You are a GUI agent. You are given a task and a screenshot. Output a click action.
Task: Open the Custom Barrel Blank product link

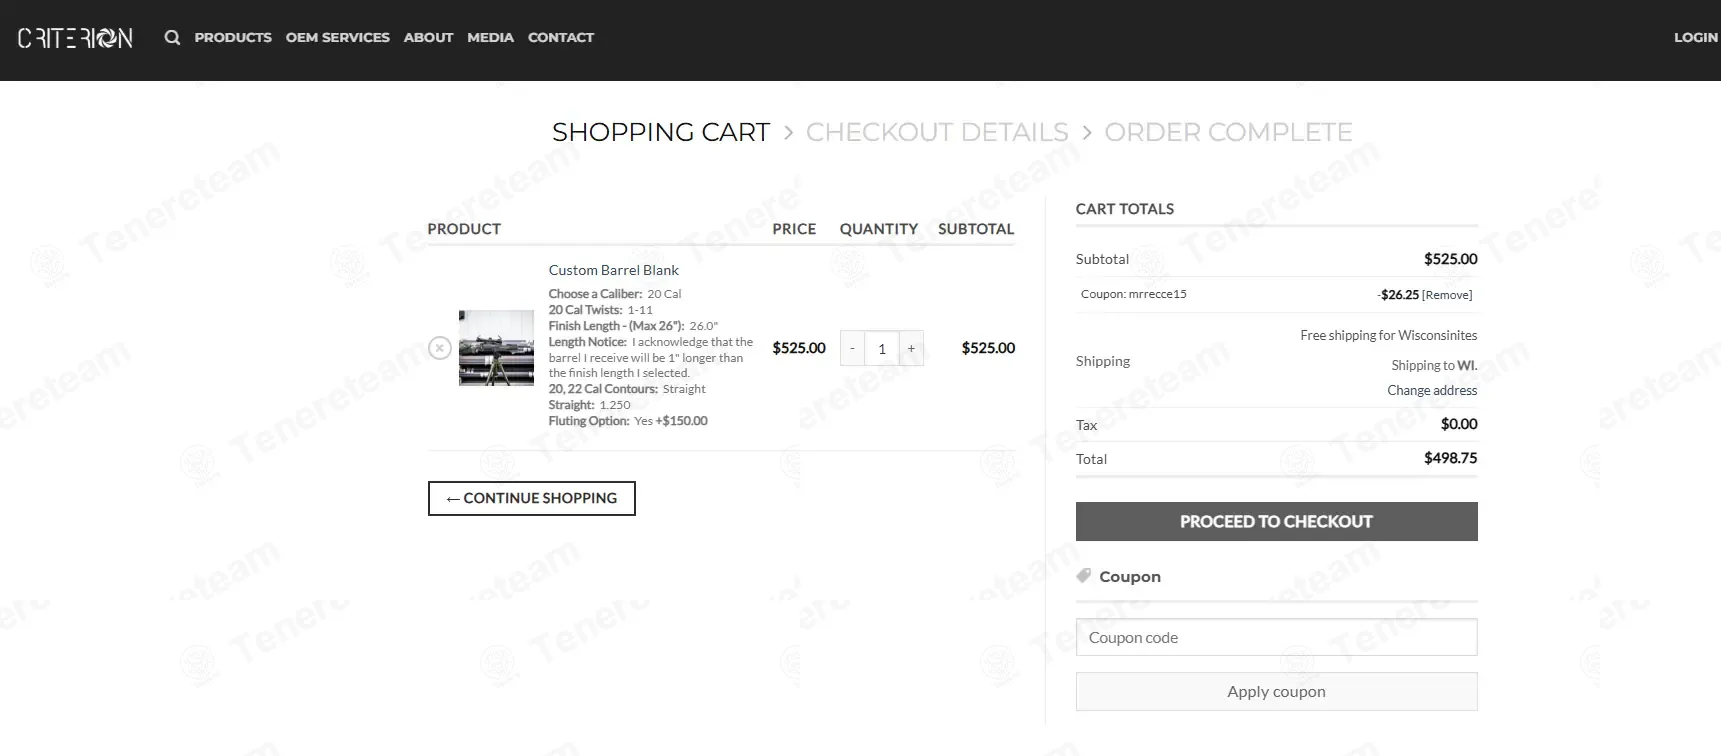tap(613, 270)
